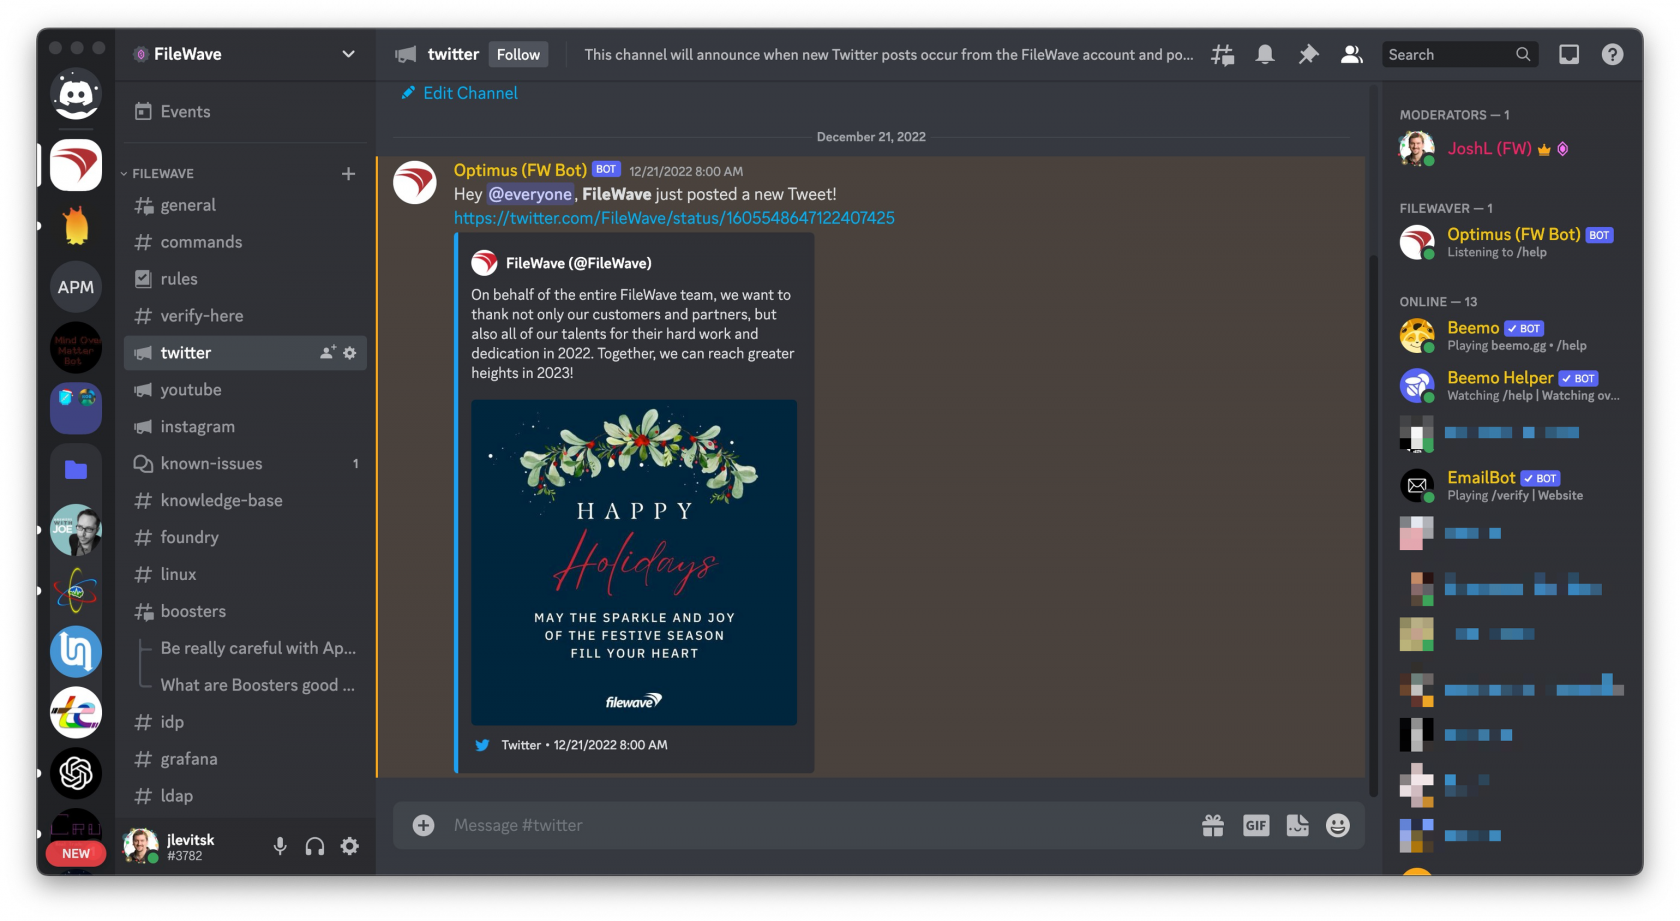The height and width of the screenshot is (921, 1680).
Task: Focus the Message #twitter input
Action: (x=818, y=825)
